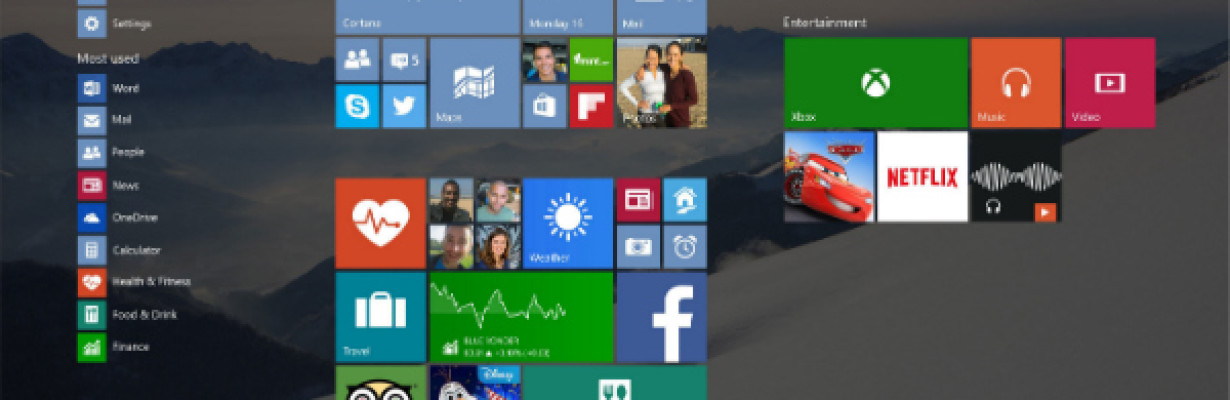
Task: Open the Cars racing game tile
Action: pos(829,176)
